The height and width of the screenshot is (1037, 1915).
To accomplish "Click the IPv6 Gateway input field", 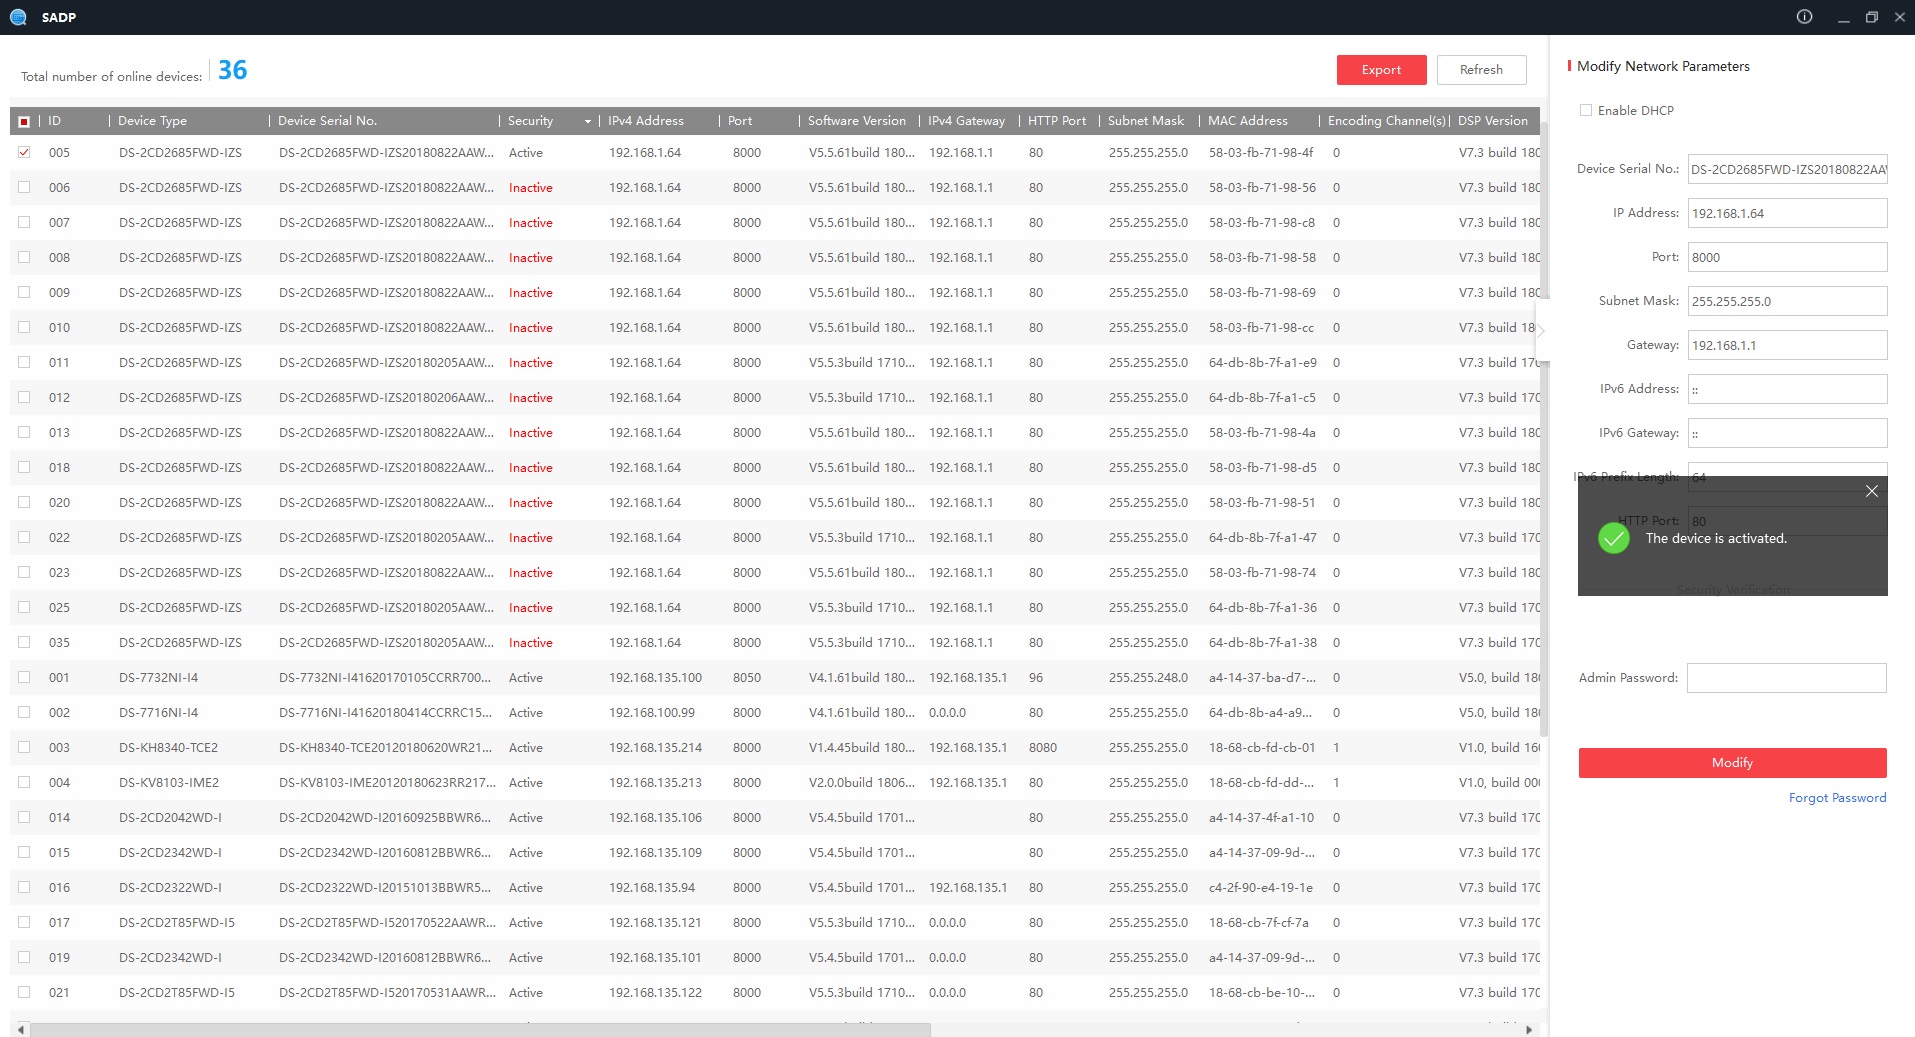I will click(x=1787, y=433).
